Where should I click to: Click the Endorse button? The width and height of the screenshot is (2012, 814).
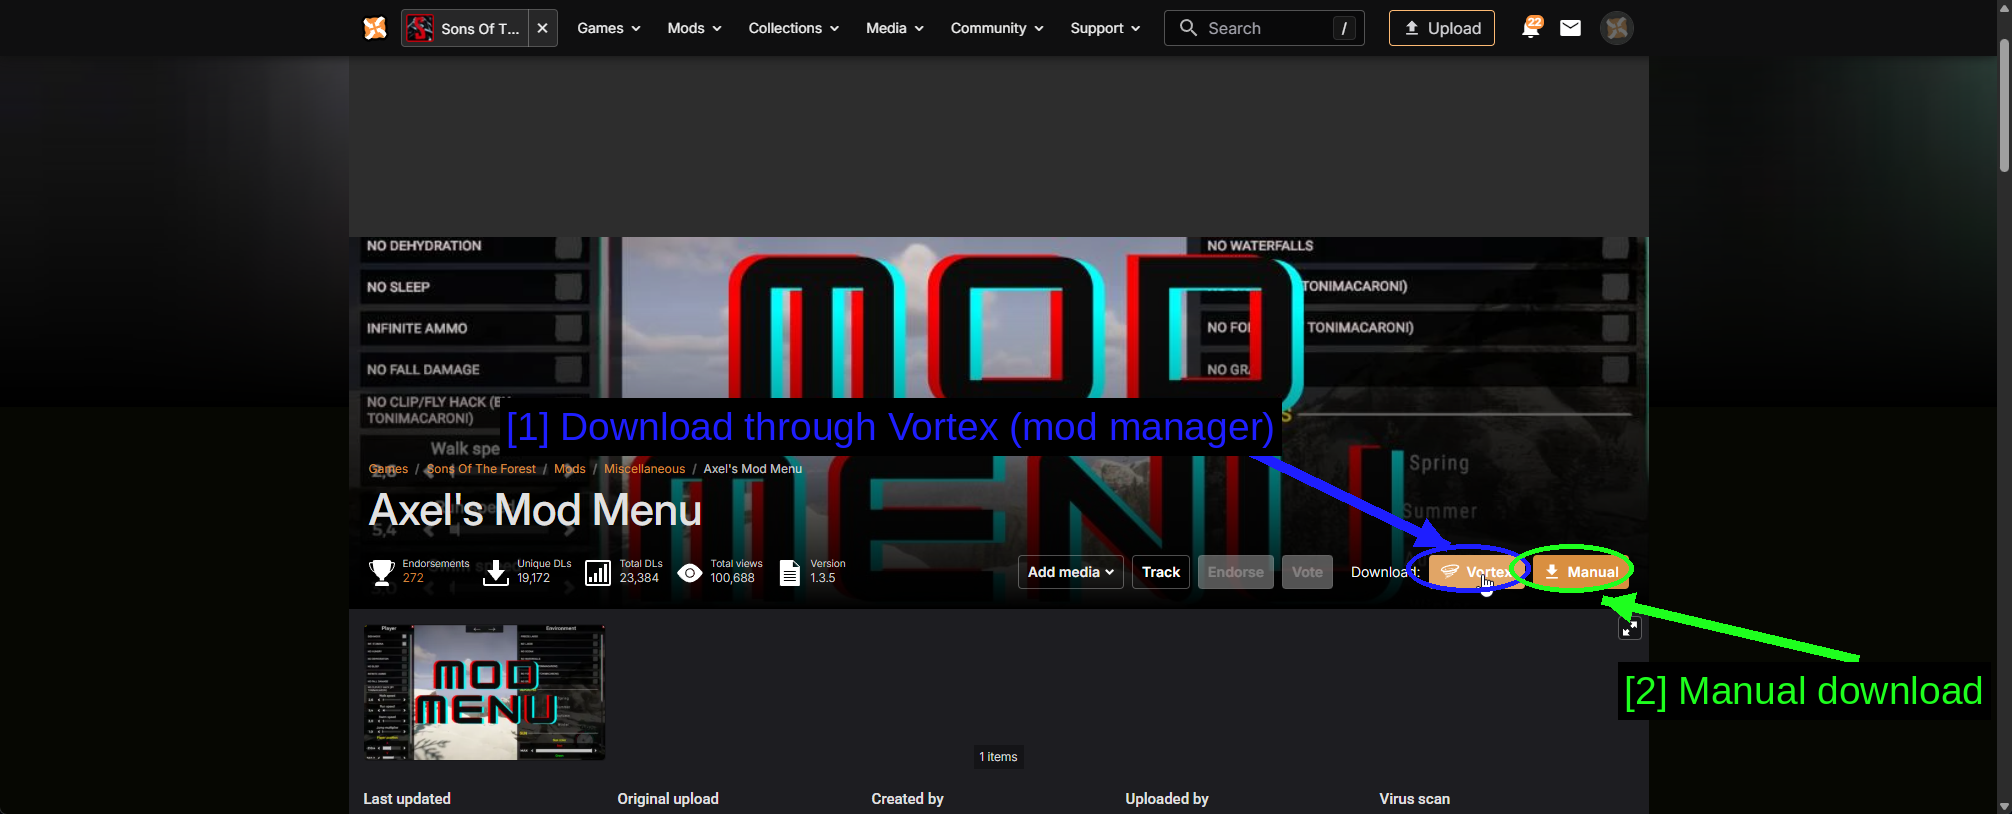1235,572
